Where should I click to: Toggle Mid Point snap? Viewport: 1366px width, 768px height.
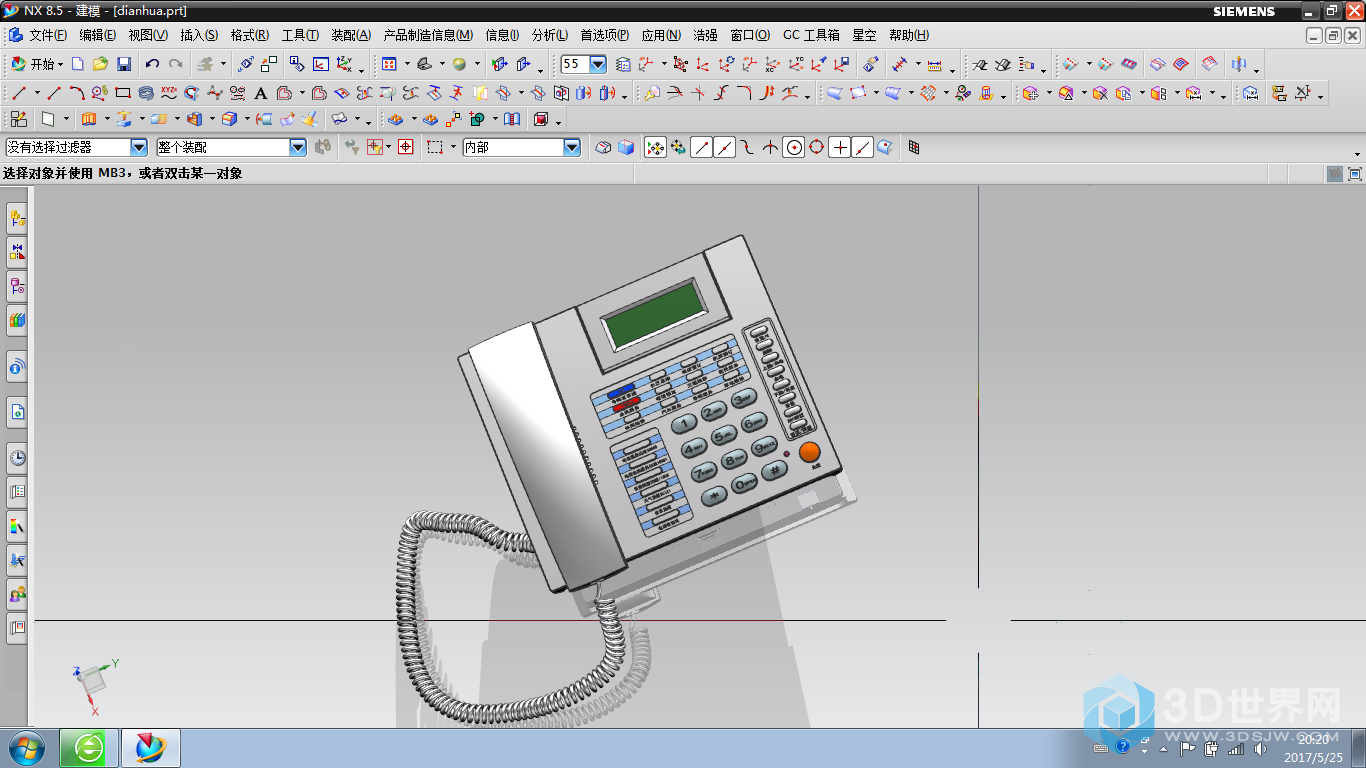(x=725, y=147)
